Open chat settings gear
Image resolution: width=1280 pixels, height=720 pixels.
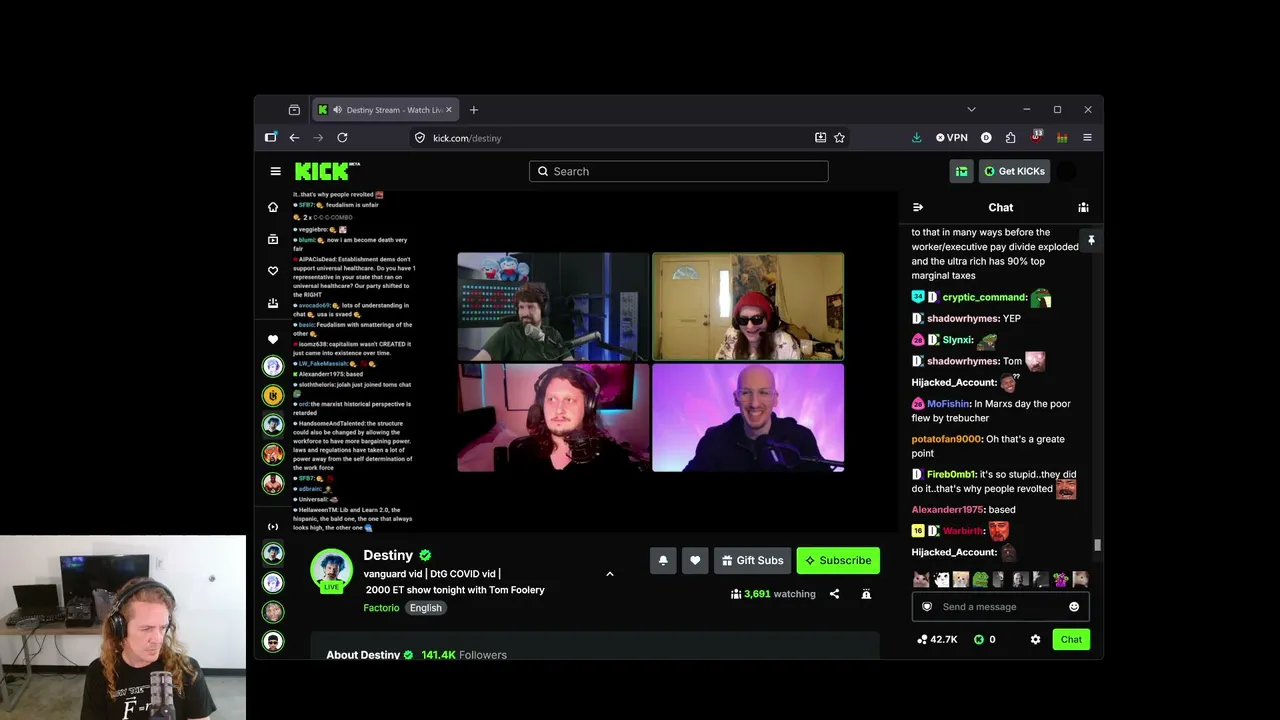[1035, 639]
